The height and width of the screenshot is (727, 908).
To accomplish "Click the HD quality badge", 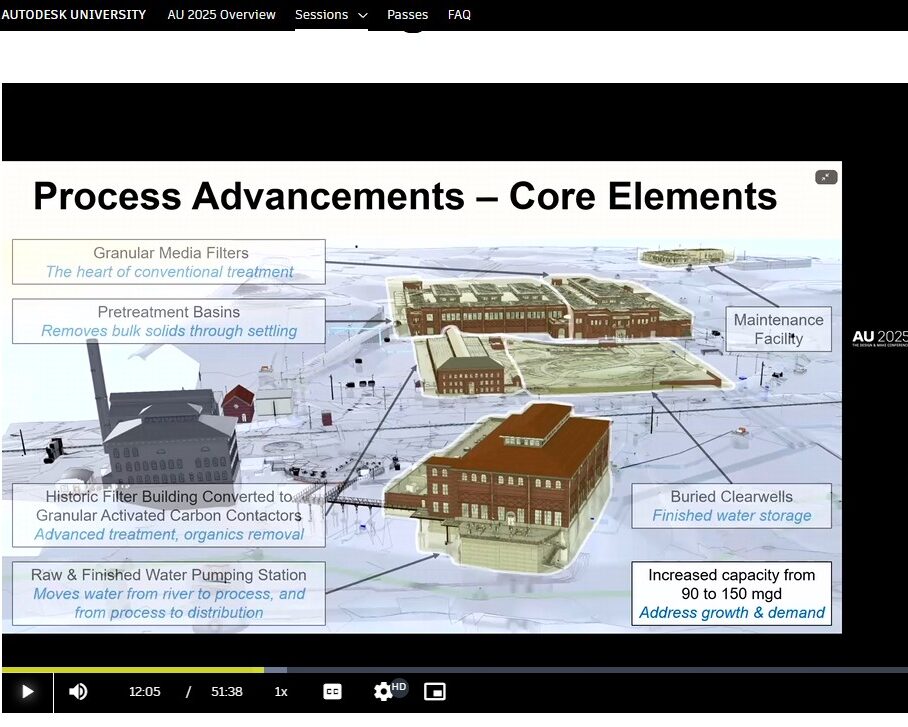I will point(399,686).
